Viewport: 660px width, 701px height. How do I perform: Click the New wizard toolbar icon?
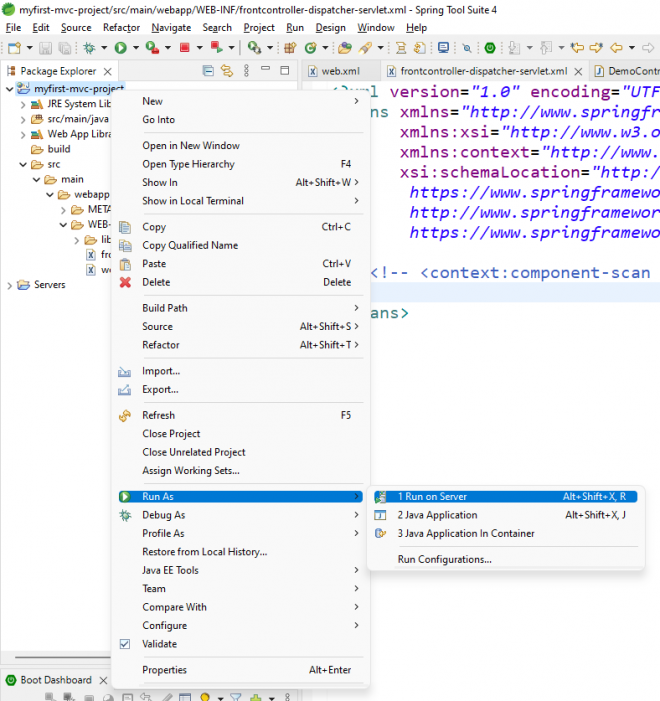click(x=15, y=47)
